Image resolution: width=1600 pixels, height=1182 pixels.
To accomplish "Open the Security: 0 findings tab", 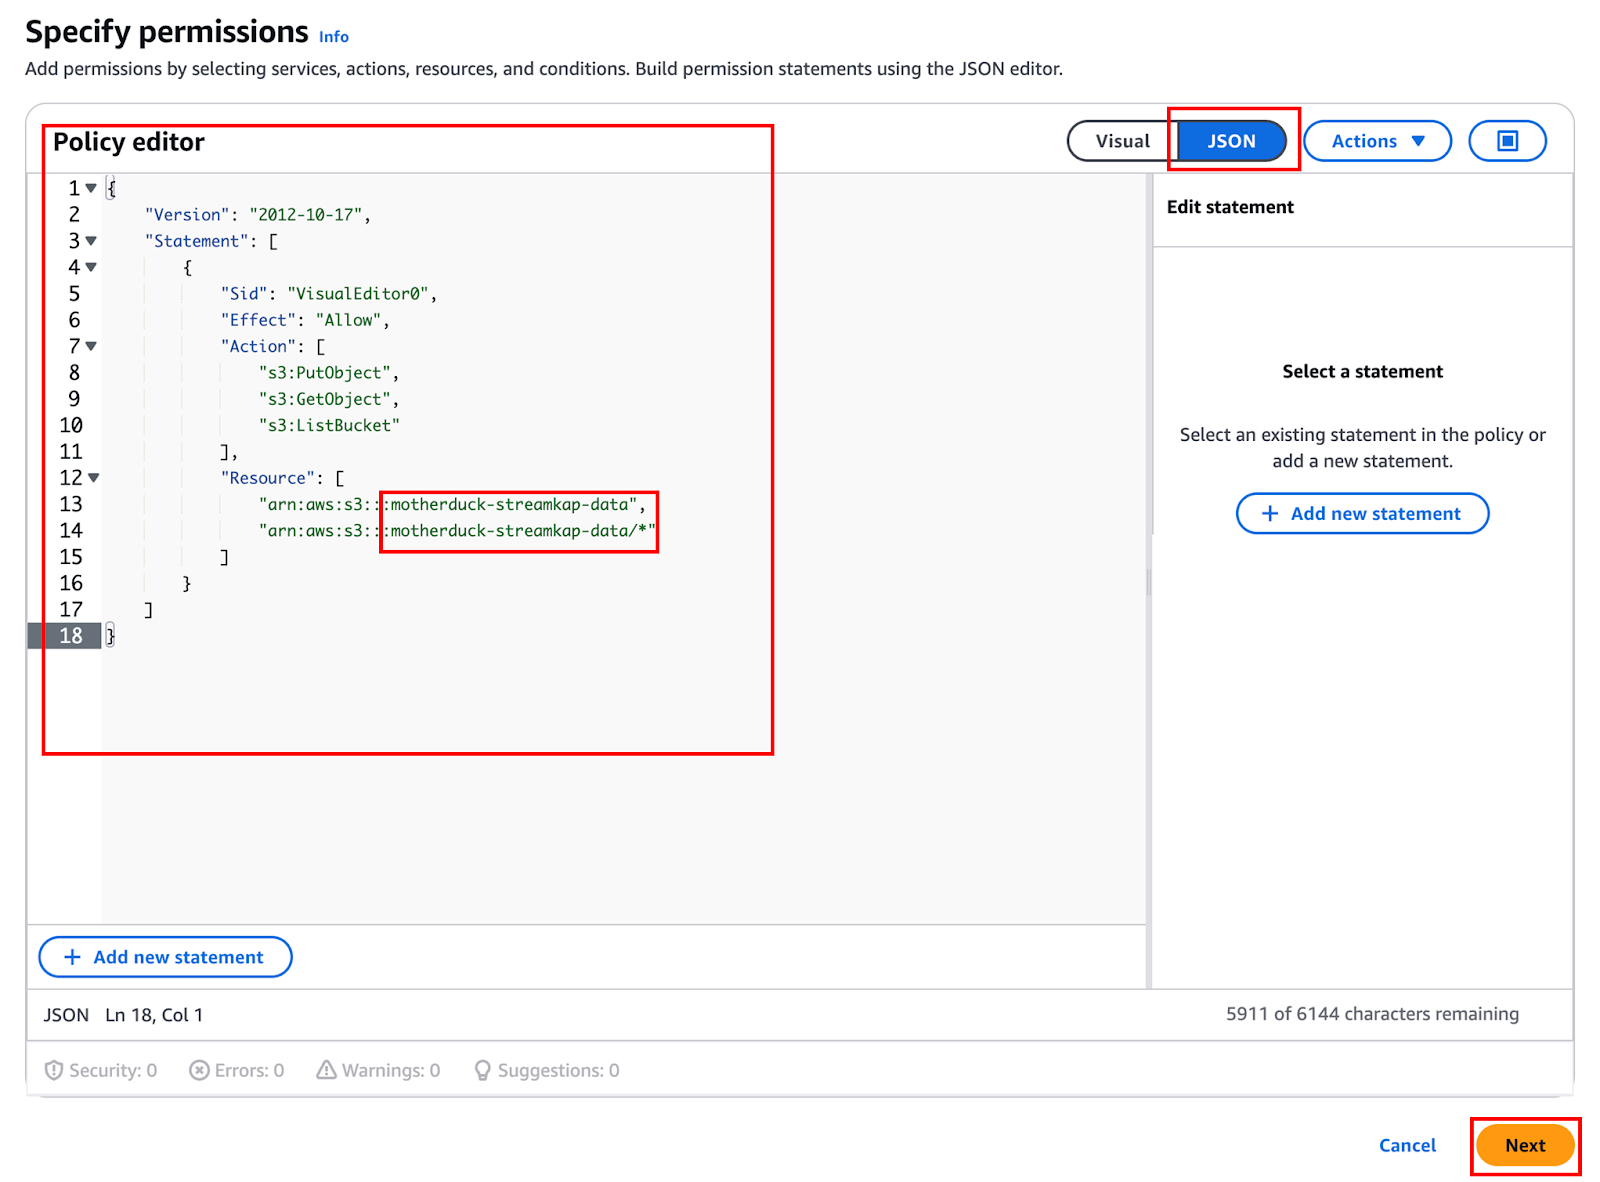I will [x=101, y=1070].
